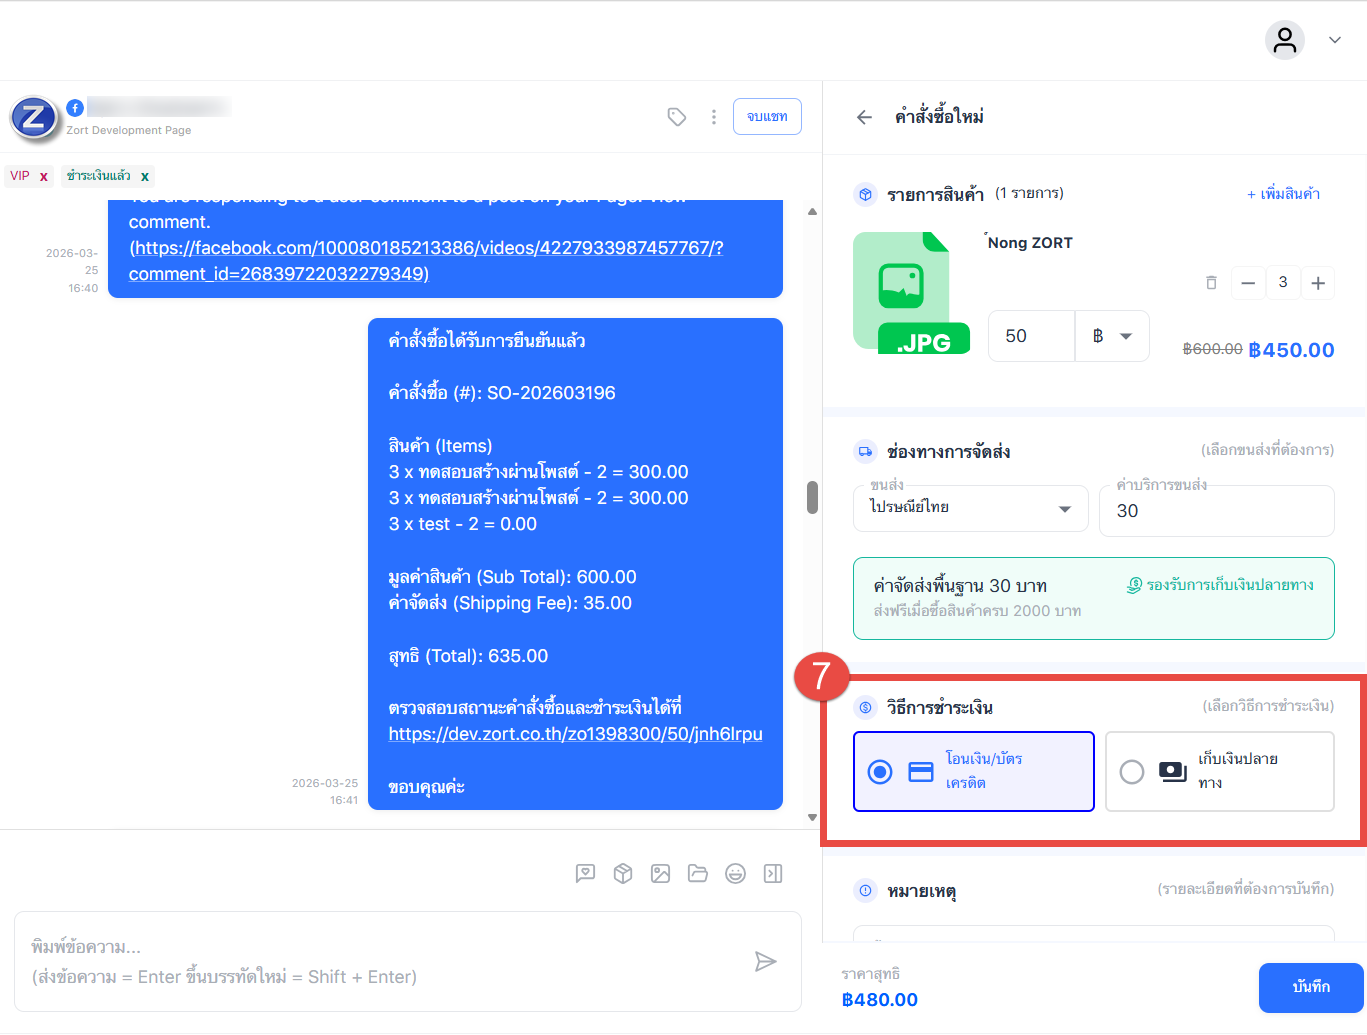Click the back arrow beside new order title

864,117
